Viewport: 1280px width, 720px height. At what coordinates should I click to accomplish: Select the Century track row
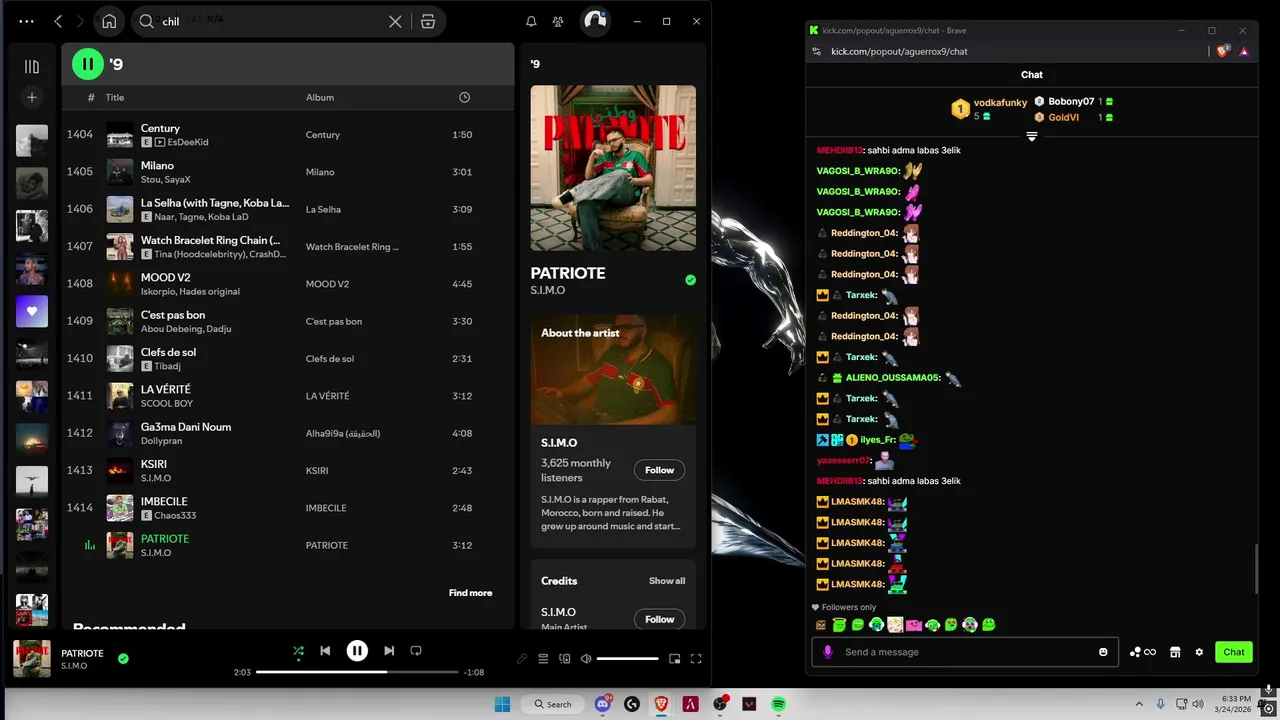287,134
